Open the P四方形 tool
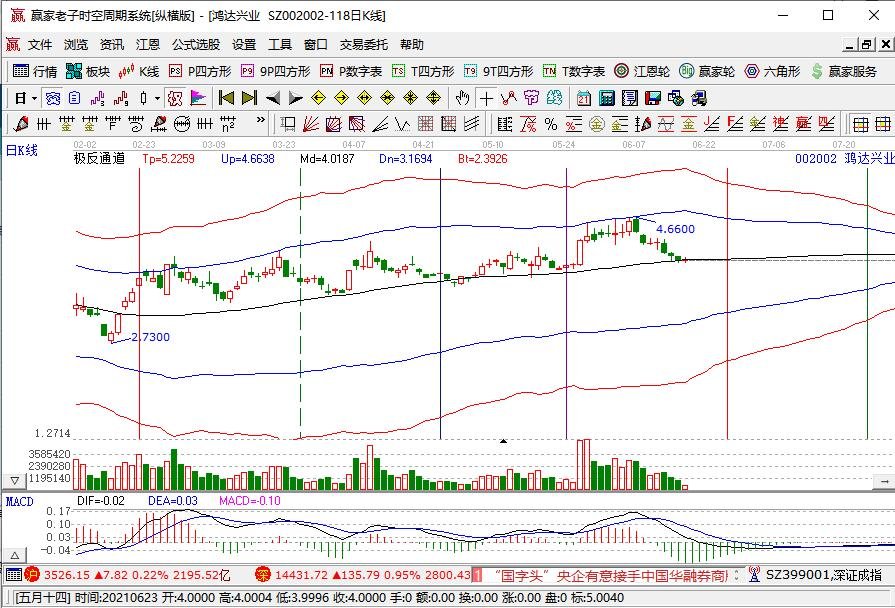Screen dimensions: 895x608 [x=200, y=71]
